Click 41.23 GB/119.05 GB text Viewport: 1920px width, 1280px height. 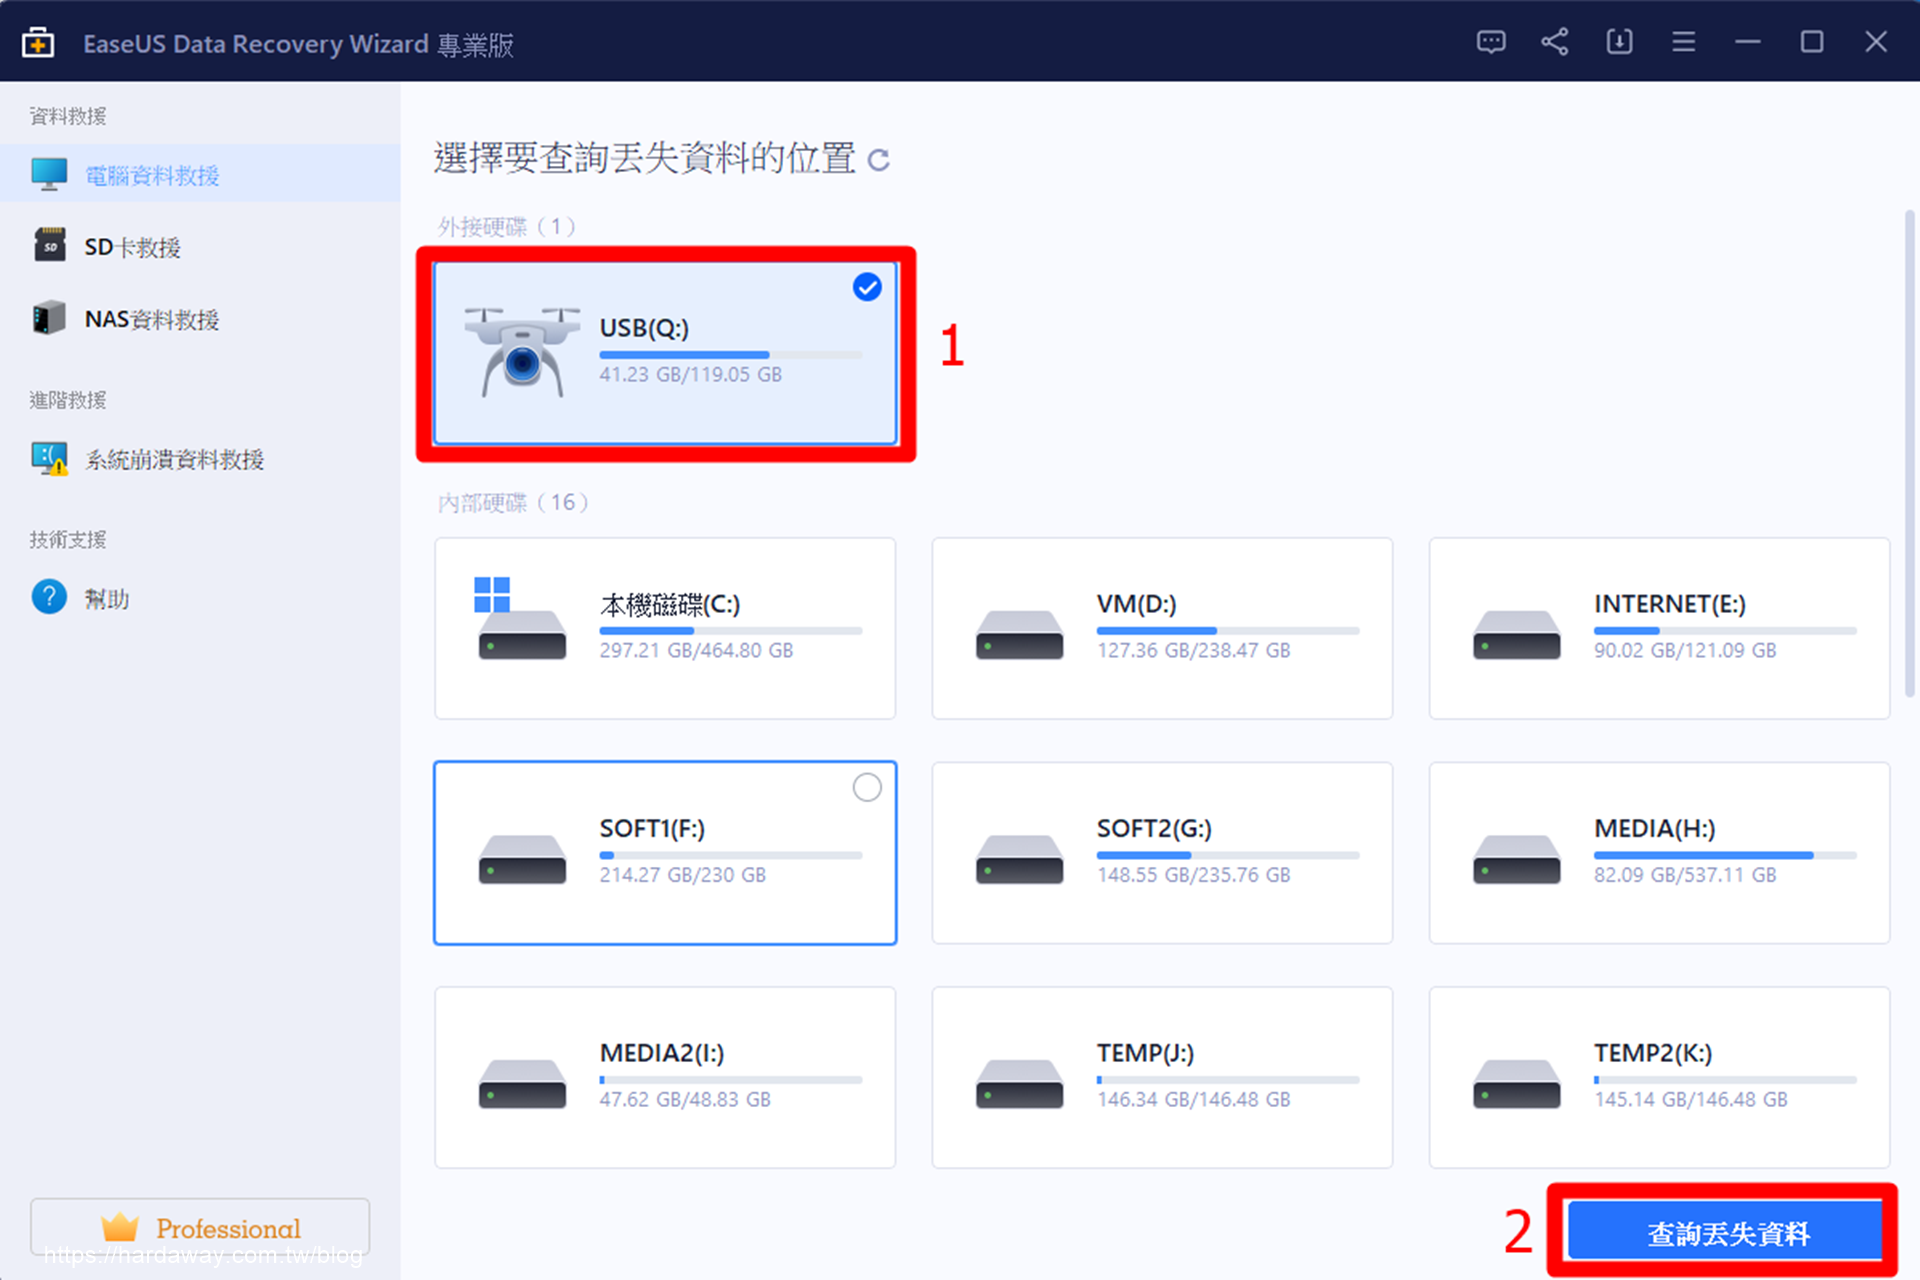tap(691, 375)
